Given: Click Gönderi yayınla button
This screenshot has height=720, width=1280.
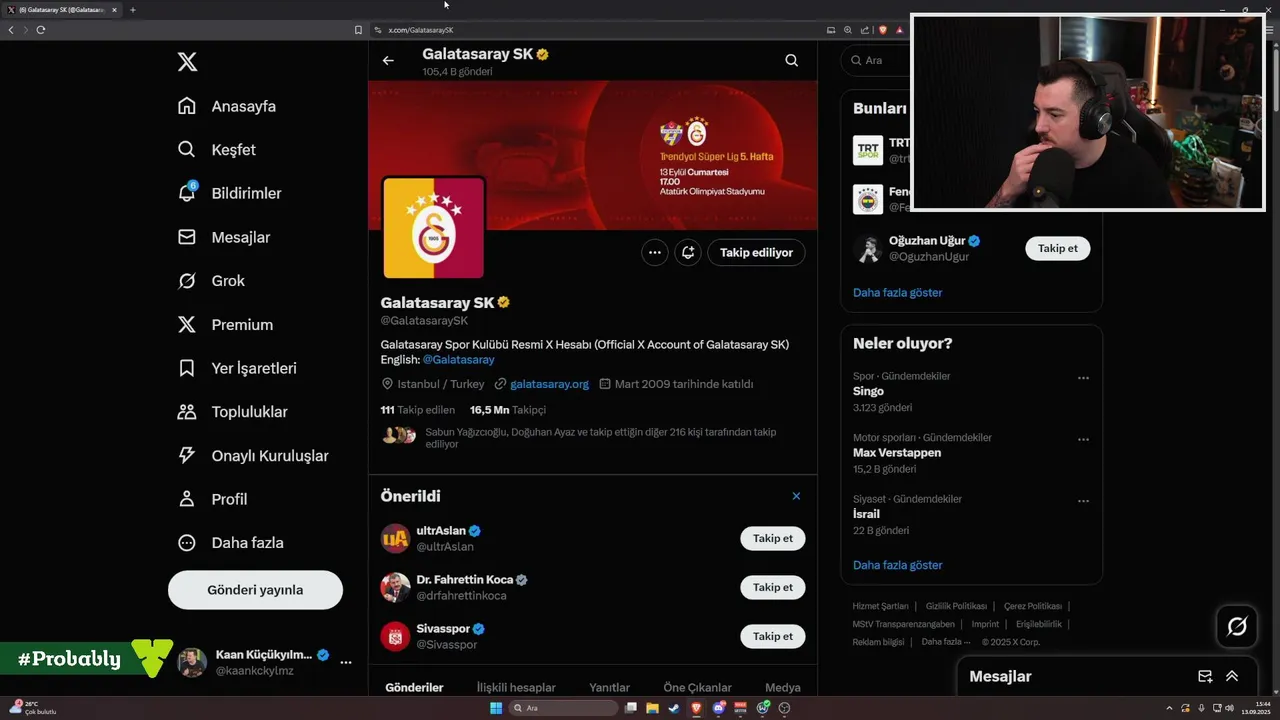Looking at the screenshot, I should tap(255, 590).
